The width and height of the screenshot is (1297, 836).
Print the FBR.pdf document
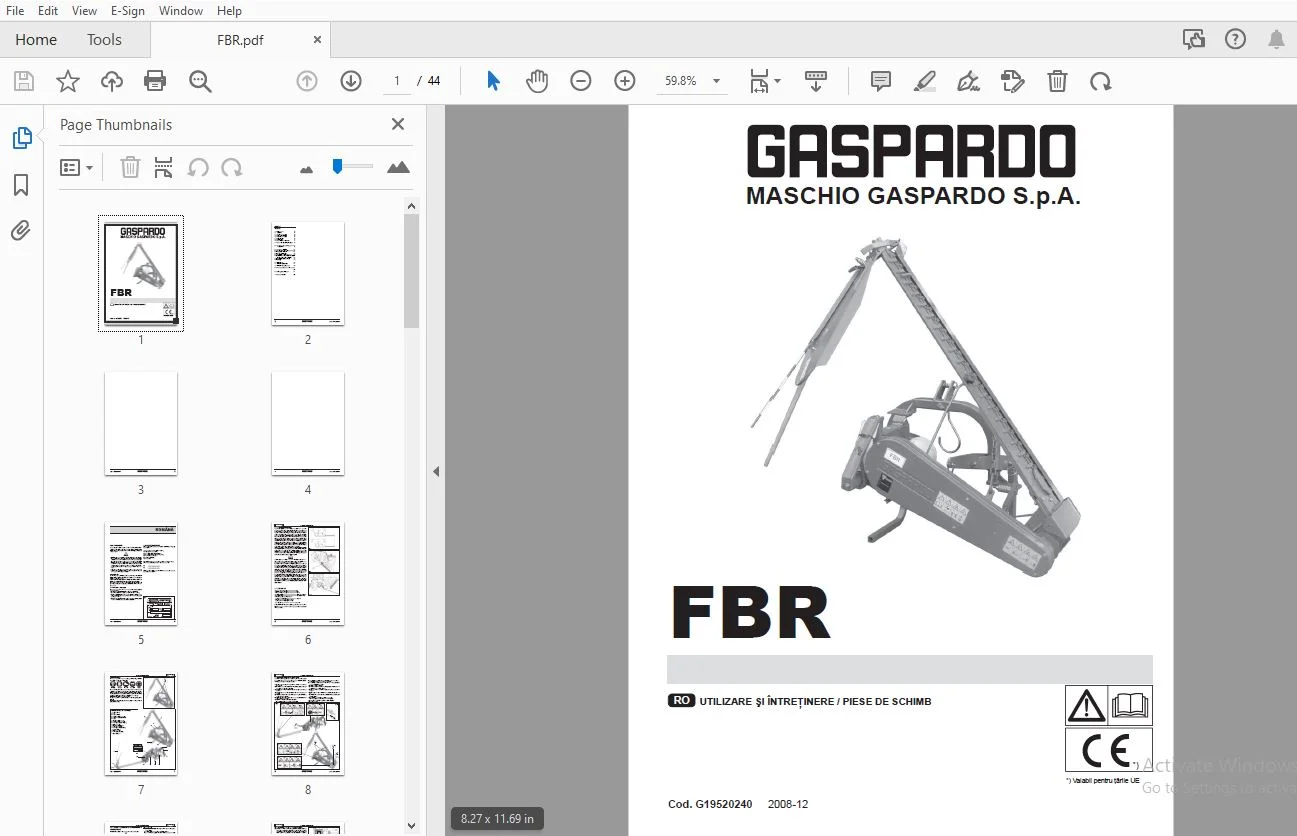[x=155, y=81]
